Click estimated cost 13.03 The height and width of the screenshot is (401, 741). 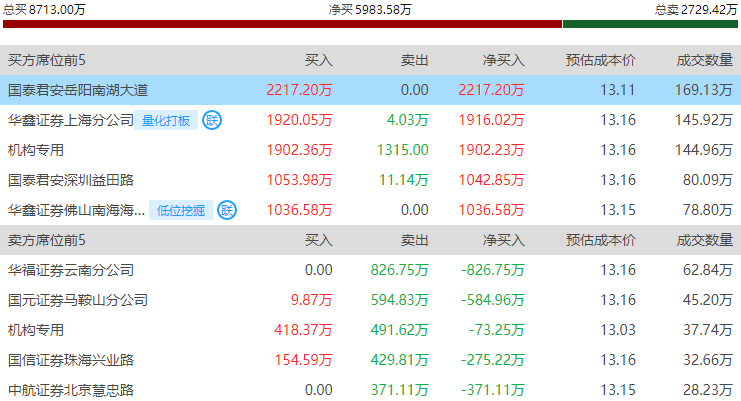click(618, 330)
